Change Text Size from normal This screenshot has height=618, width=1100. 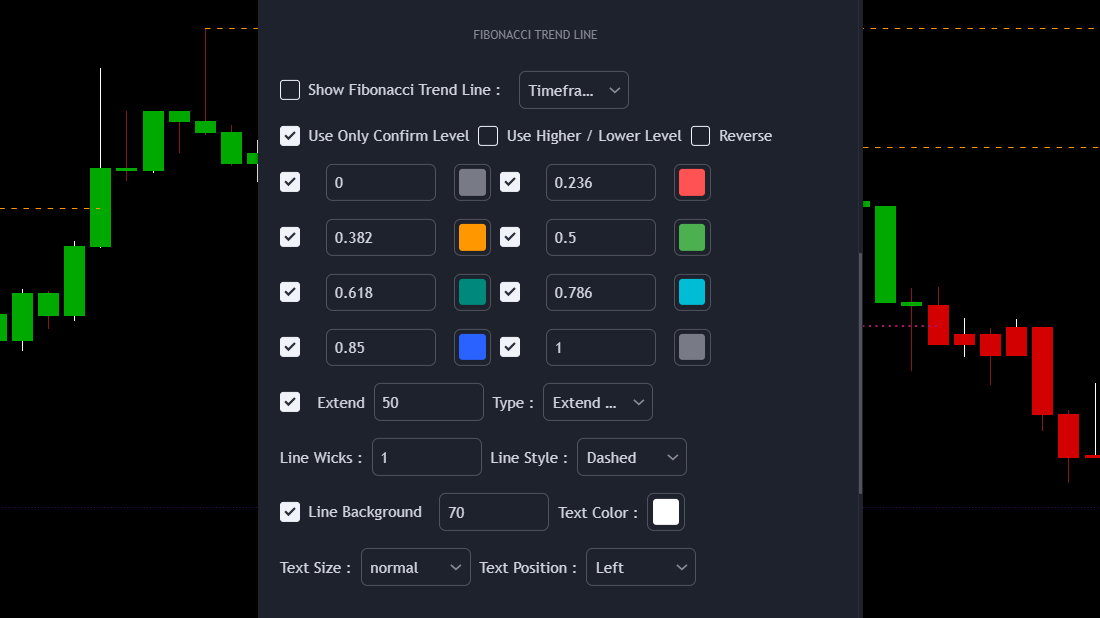click(415, 567)
